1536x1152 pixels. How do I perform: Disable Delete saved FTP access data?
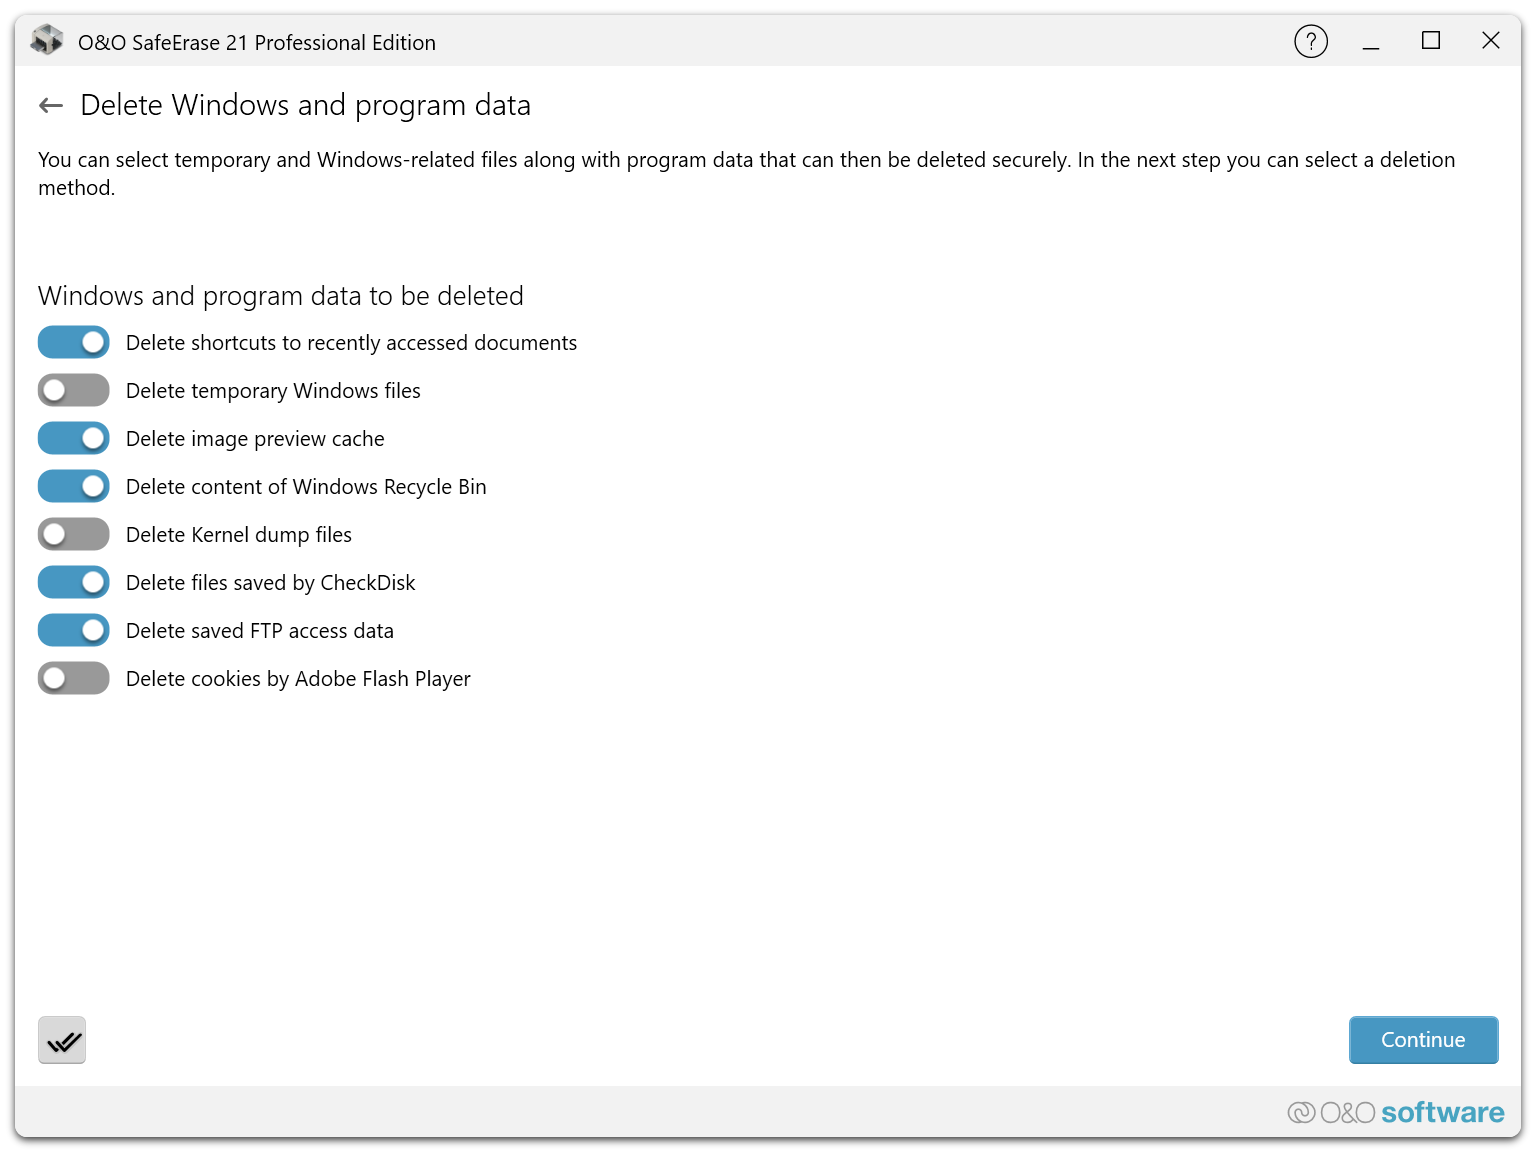click(x=74, y=631)
